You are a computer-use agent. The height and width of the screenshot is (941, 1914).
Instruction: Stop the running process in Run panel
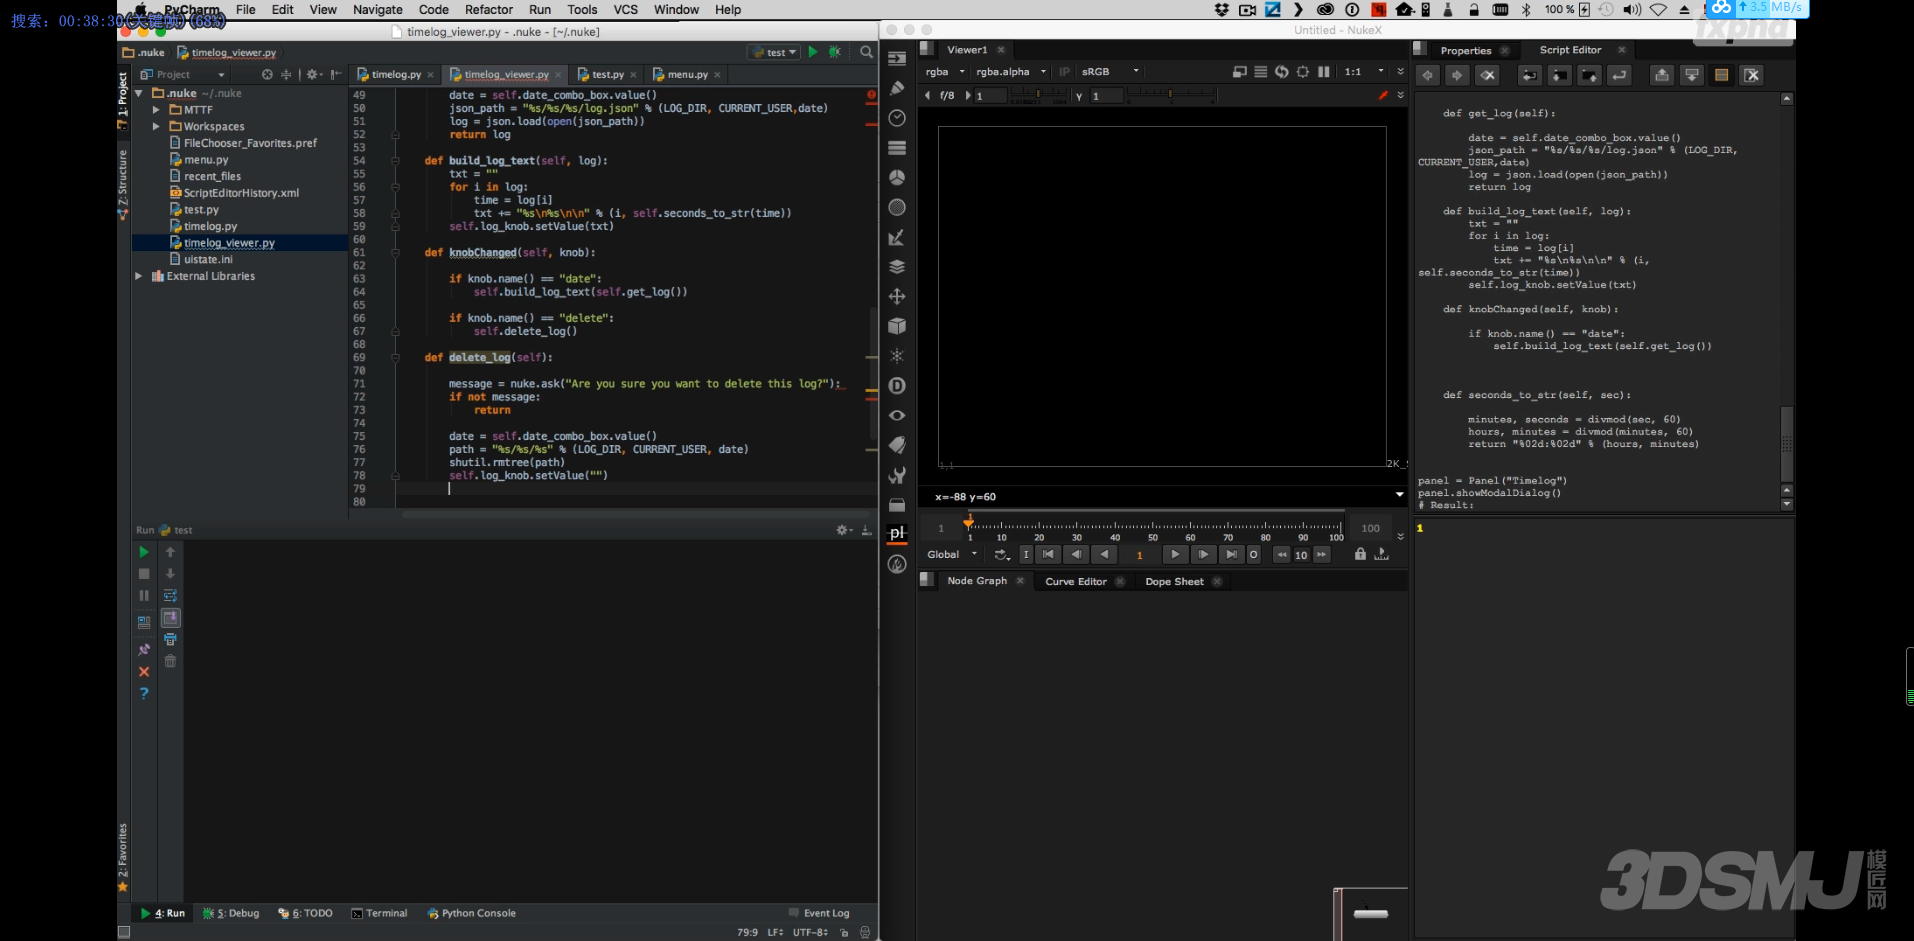pyautogui.click(x=144, y=574)
